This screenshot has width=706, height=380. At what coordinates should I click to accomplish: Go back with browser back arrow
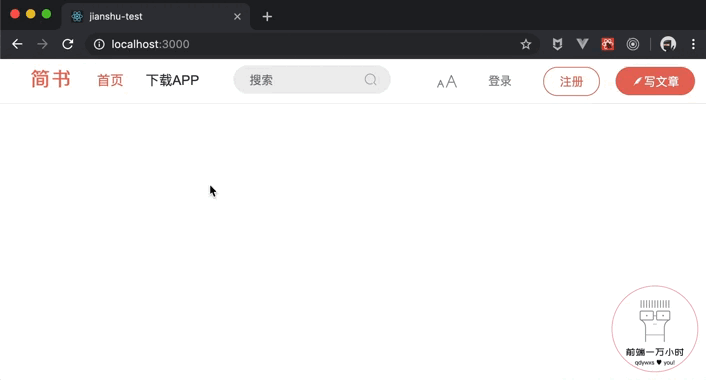[x=17, y=44]
